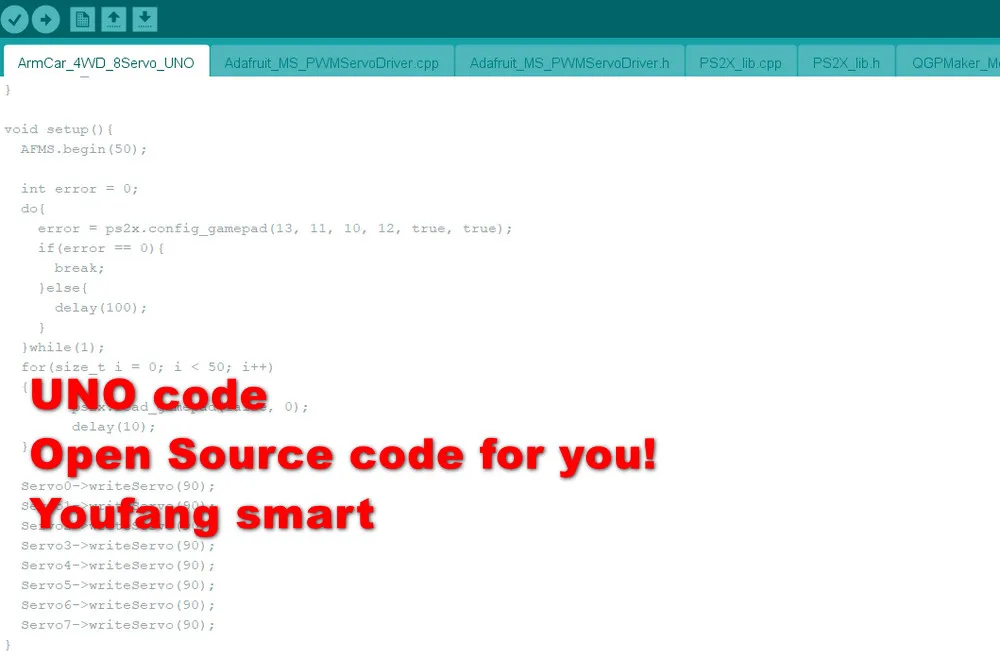This screenshot has width=1000, height=659.
Task: Click the '}while(1);' line
Action: click(62, 347)
